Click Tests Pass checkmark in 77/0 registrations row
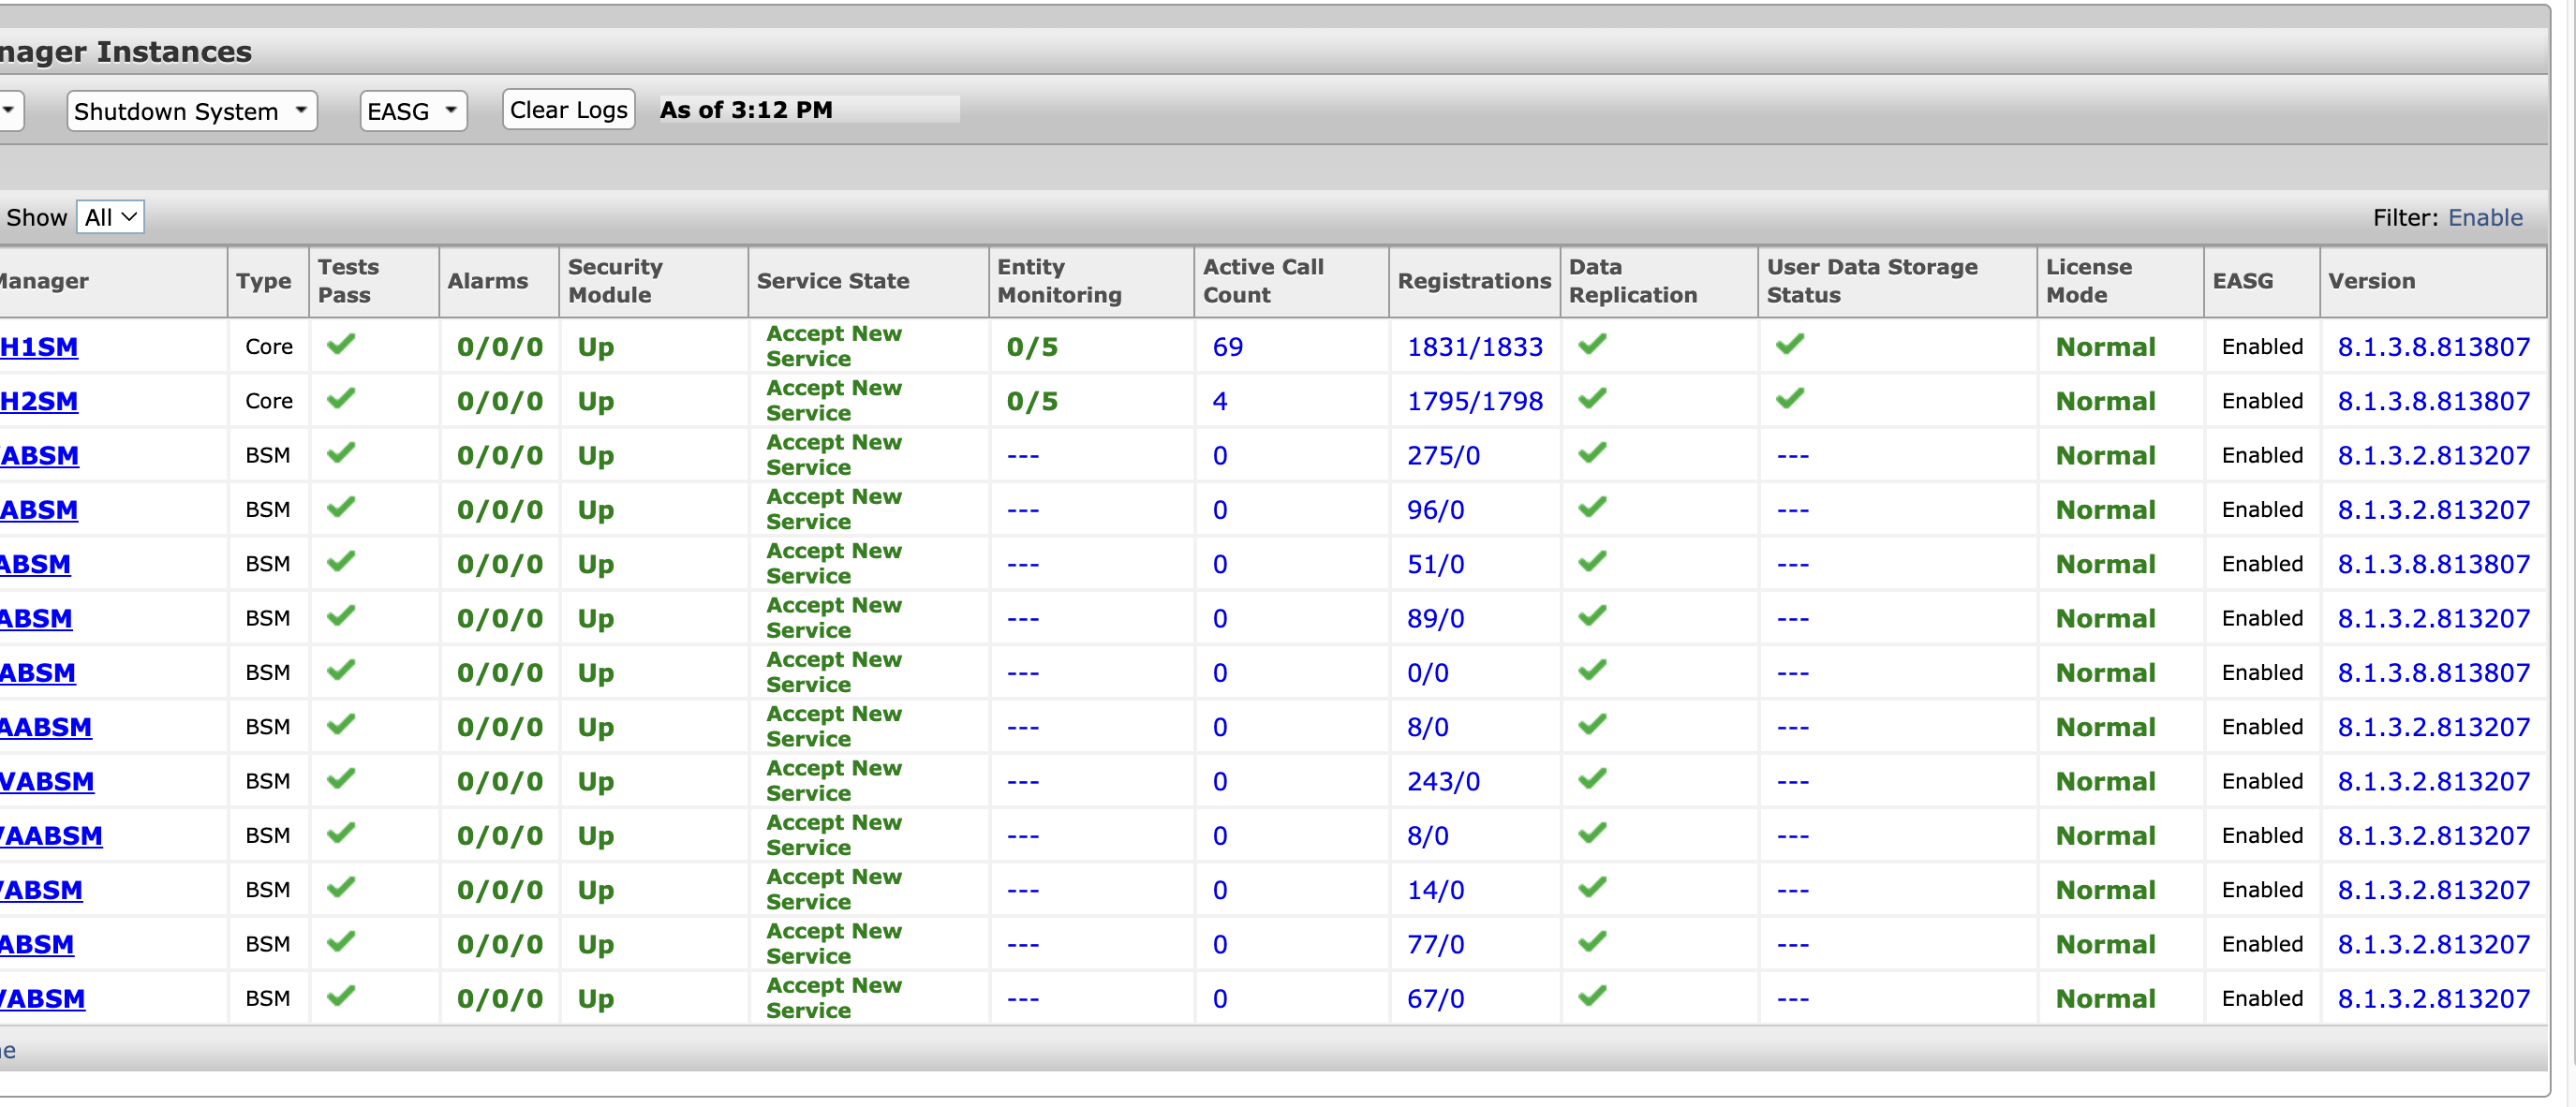This screenshot has height=1107, width=2576. pyautogui.click(x=341, y=942)
